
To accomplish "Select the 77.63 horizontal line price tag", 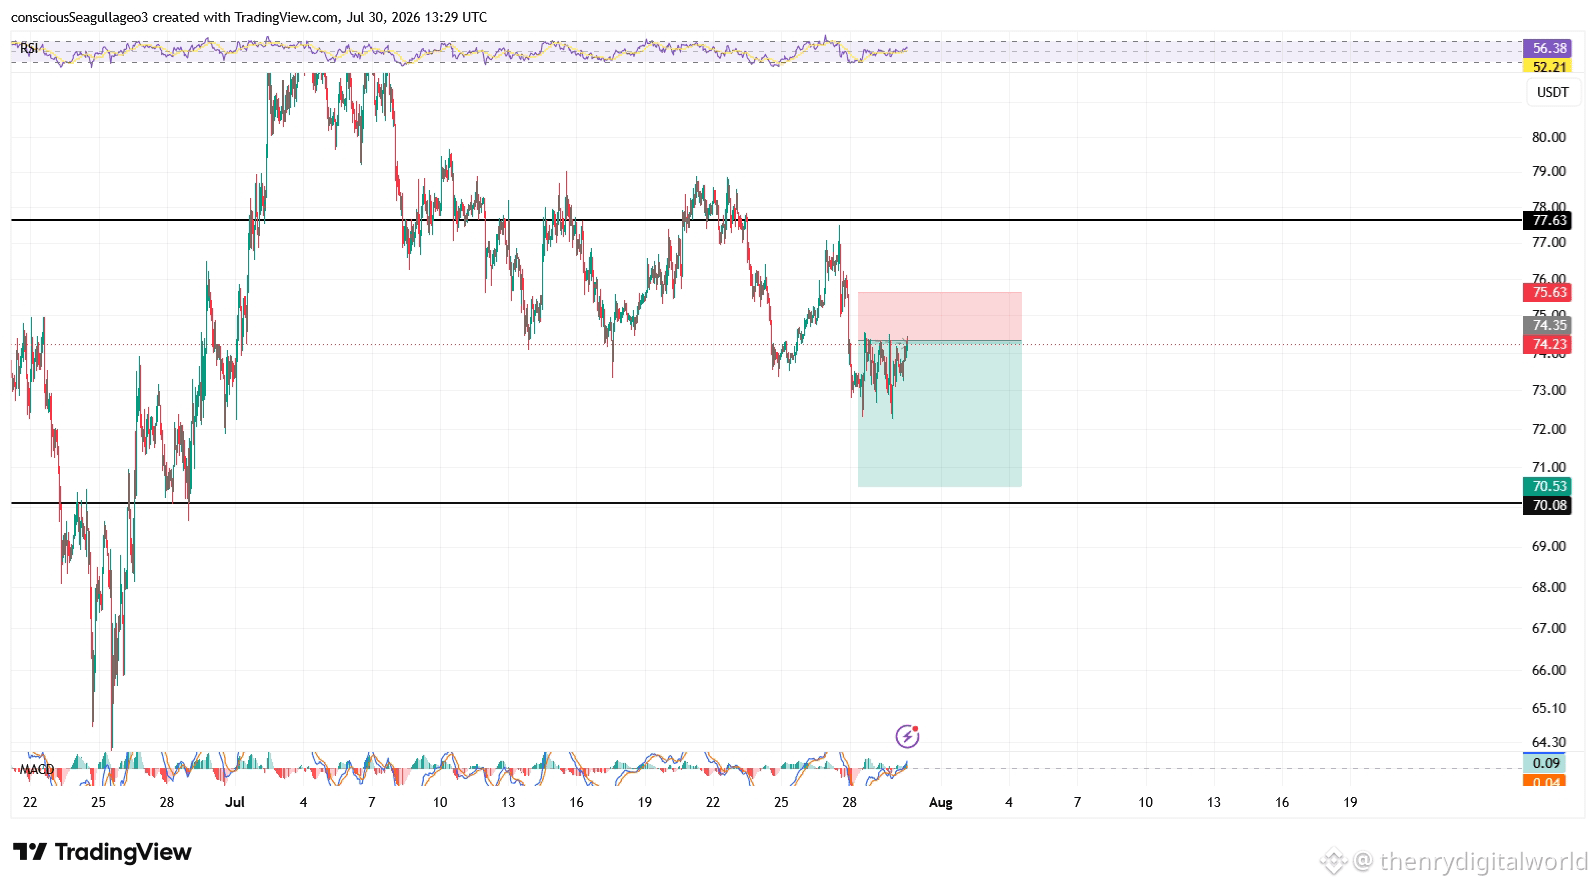I will tap(1549, 220).
